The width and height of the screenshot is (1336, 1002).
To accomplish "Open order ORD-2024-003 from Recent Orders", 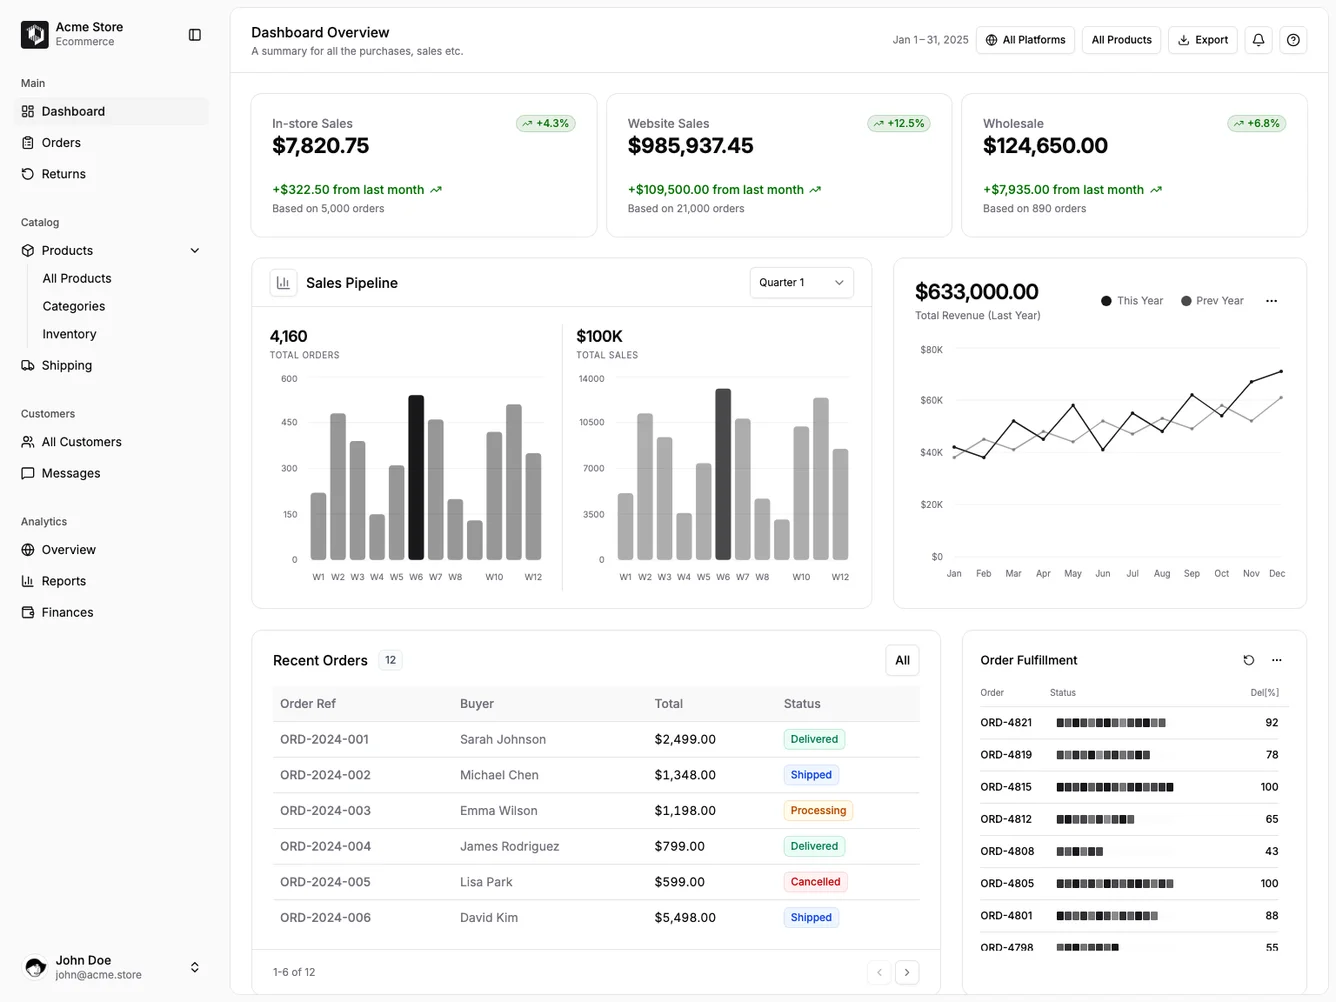I will (325, 810).
